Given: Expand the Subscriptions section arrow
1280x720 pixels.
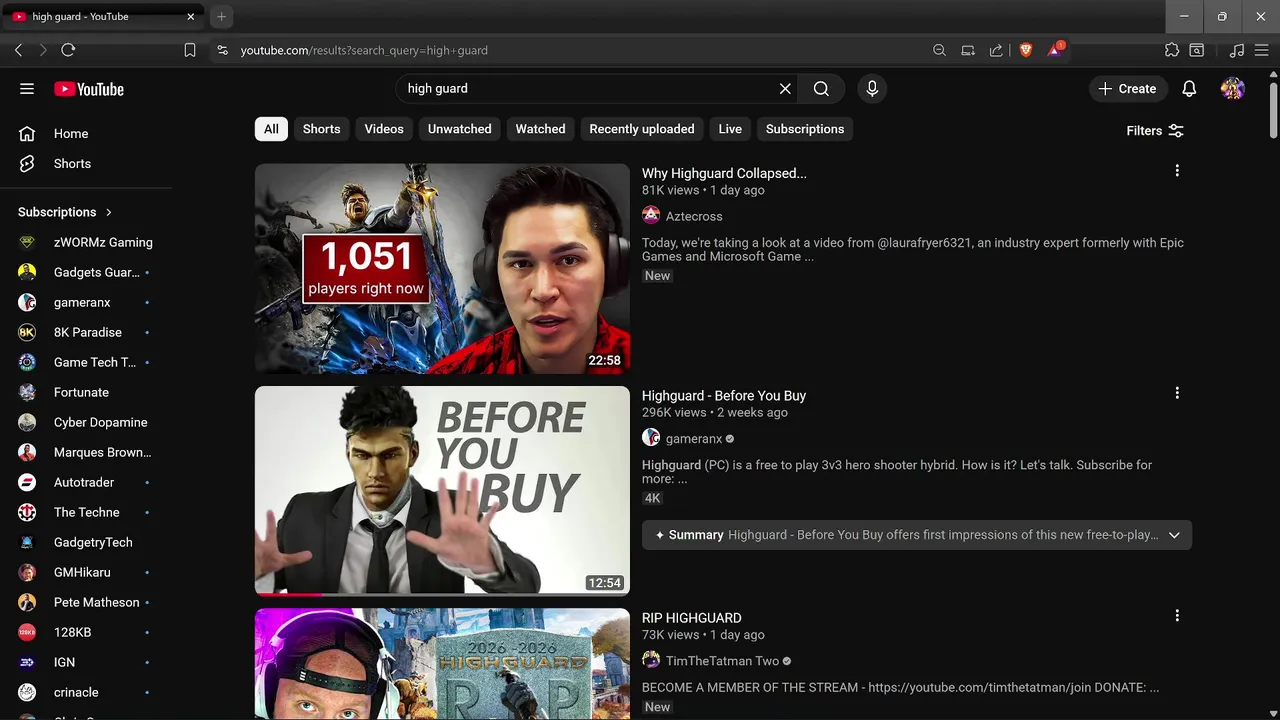Looking at the screenshot, I should pos(109,212).
